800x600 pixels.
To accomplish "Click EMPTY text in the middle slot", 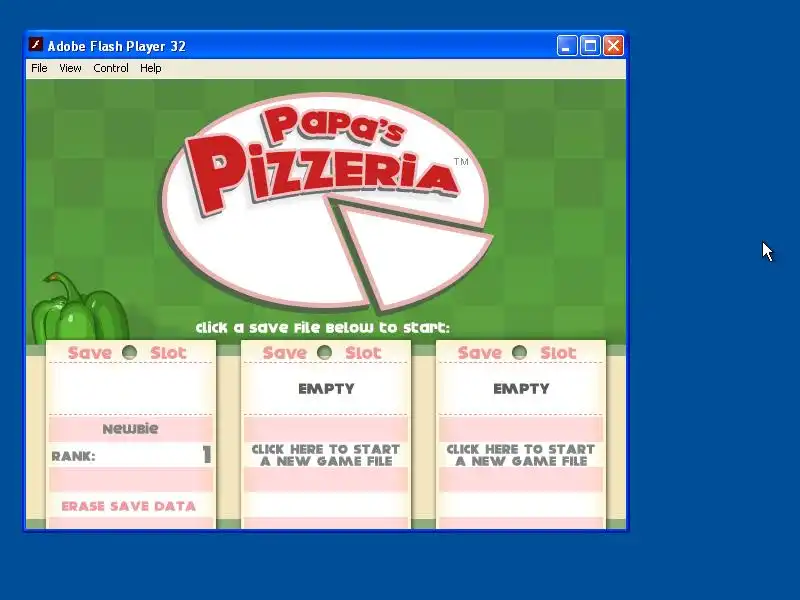I will (x=326, y=389).
